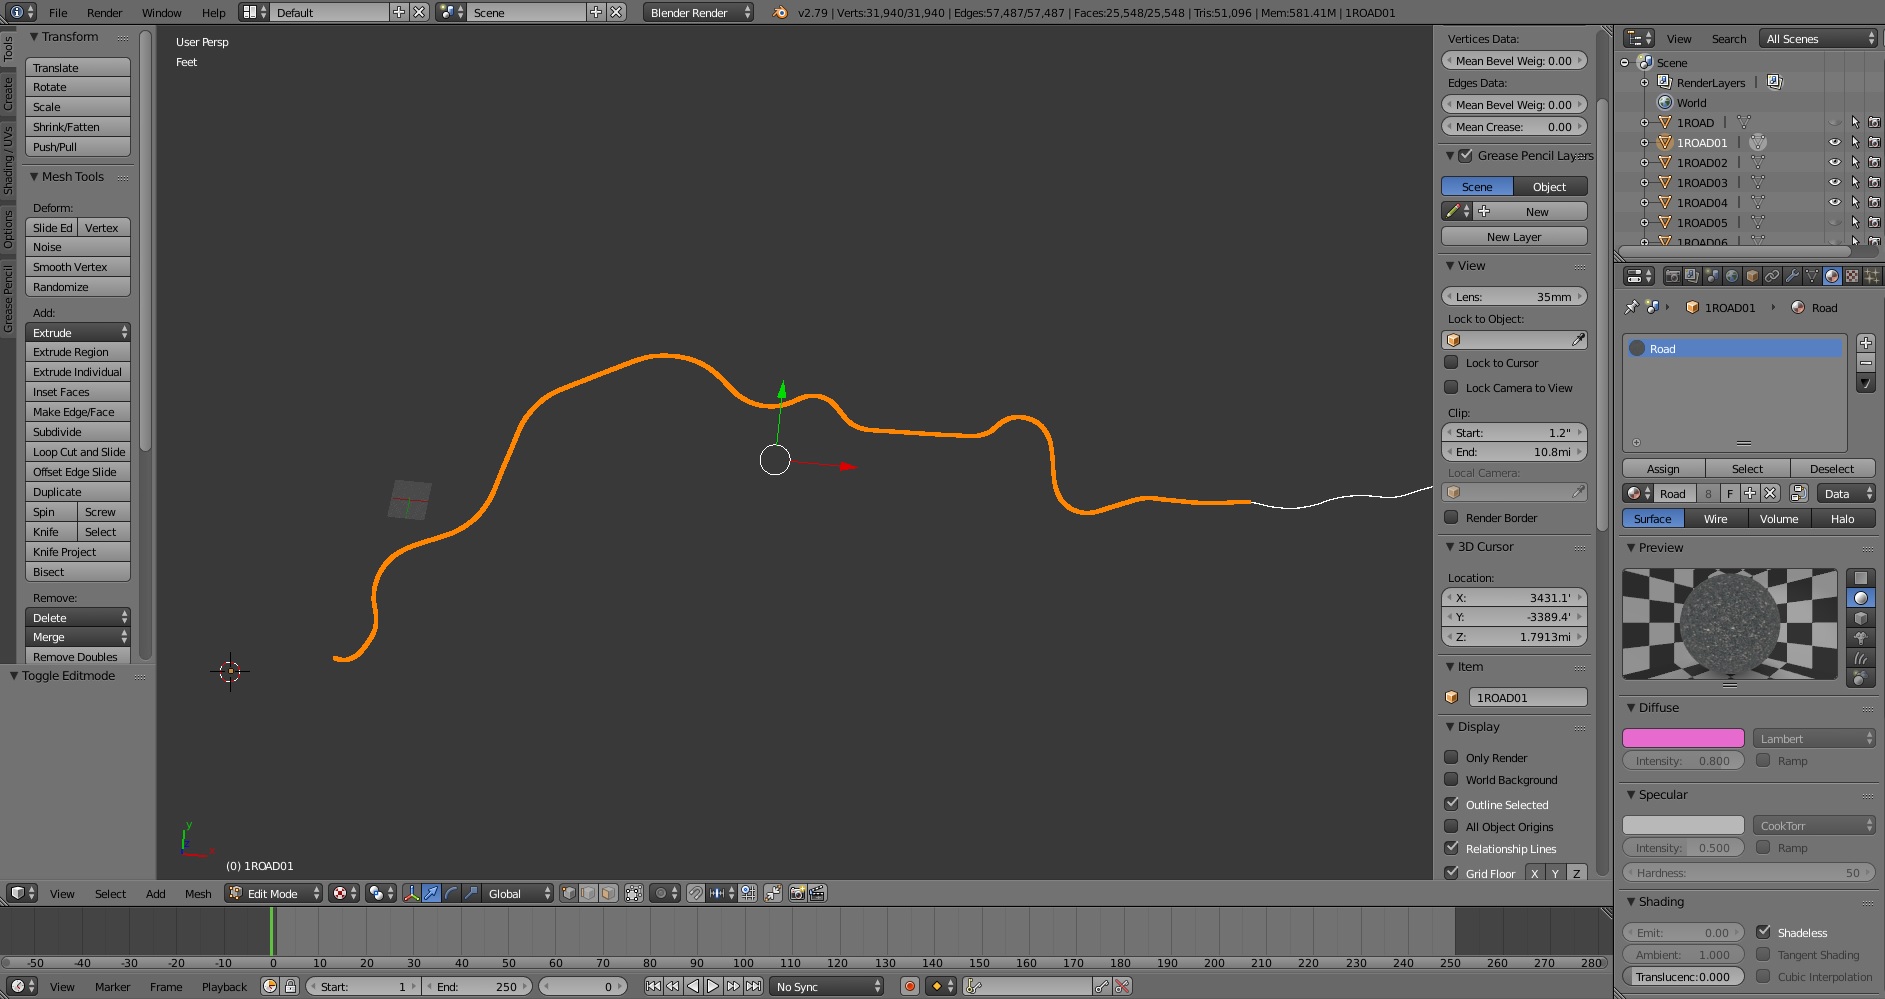
Task: Open the Texture properties tab
Action: click(x=1851, y=276)
